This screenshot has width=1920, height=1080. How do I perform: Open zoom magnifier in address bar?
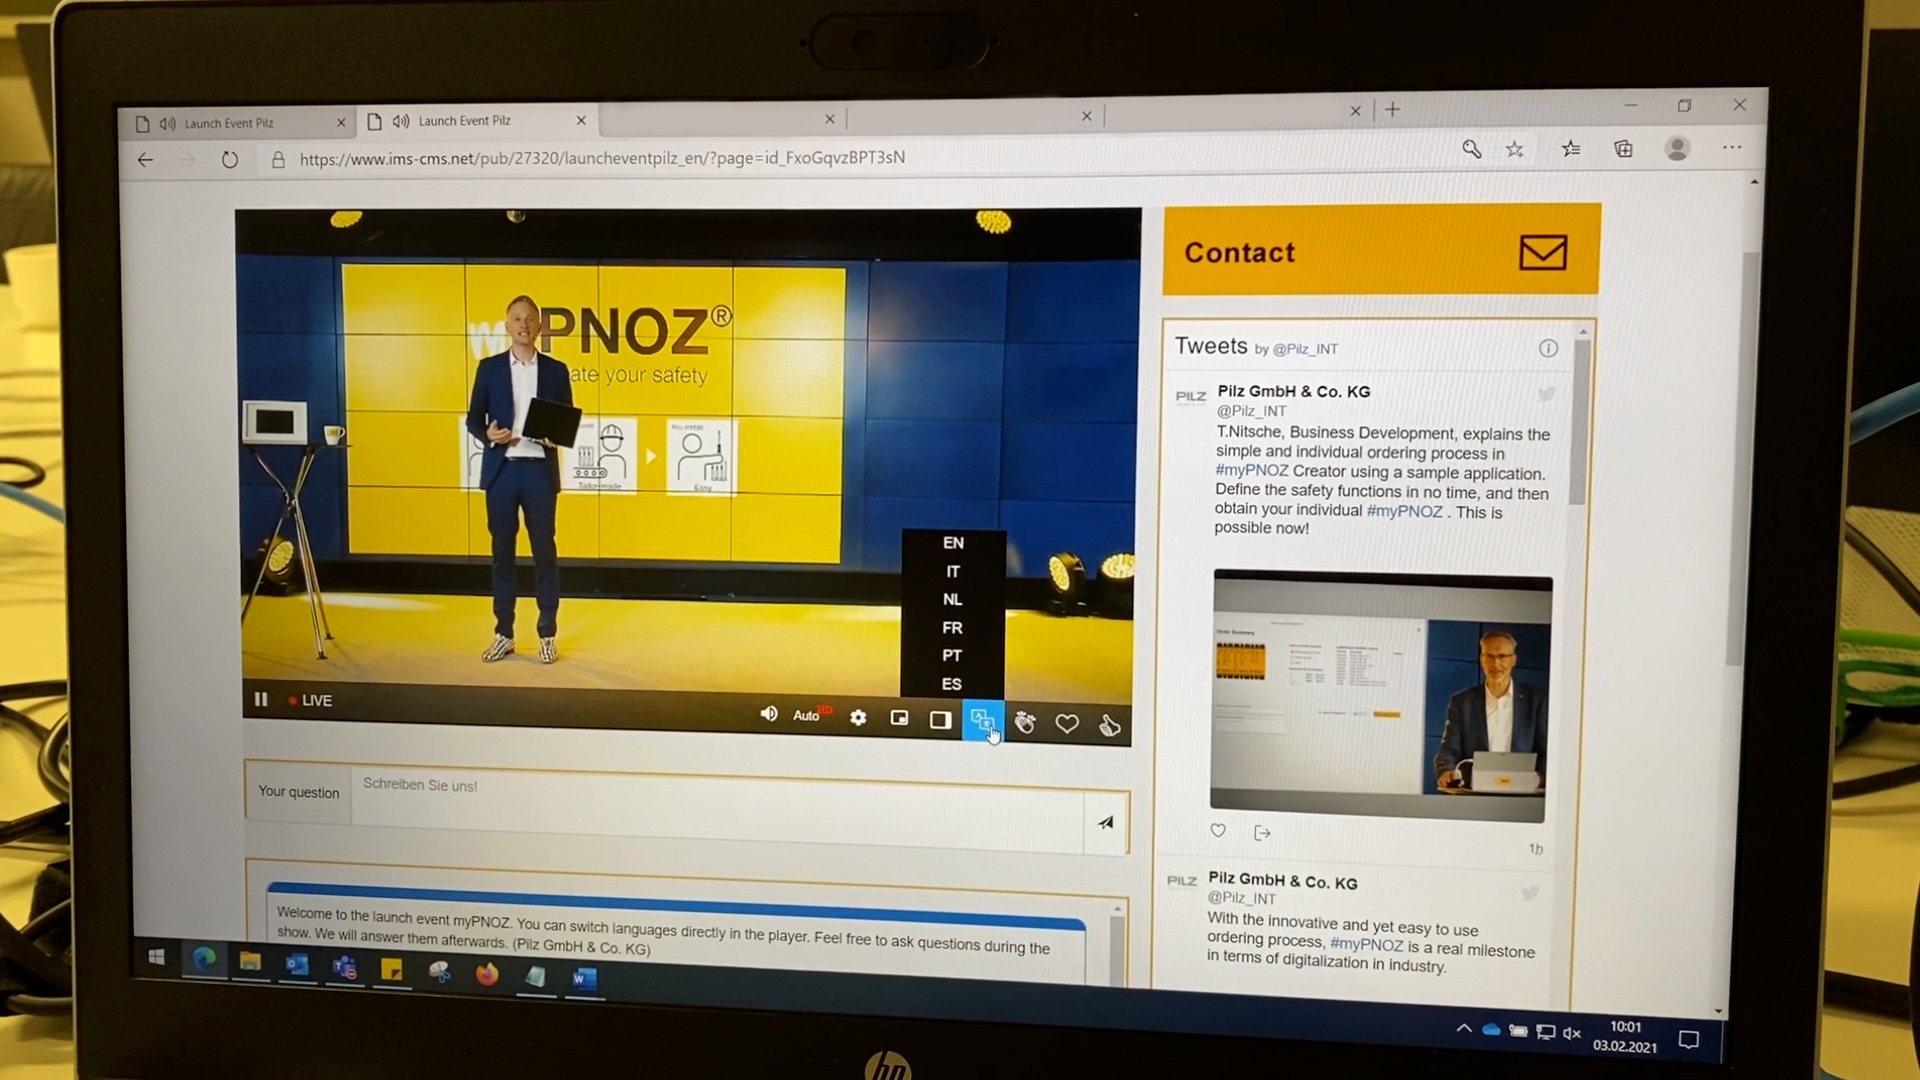point(1471,149)
